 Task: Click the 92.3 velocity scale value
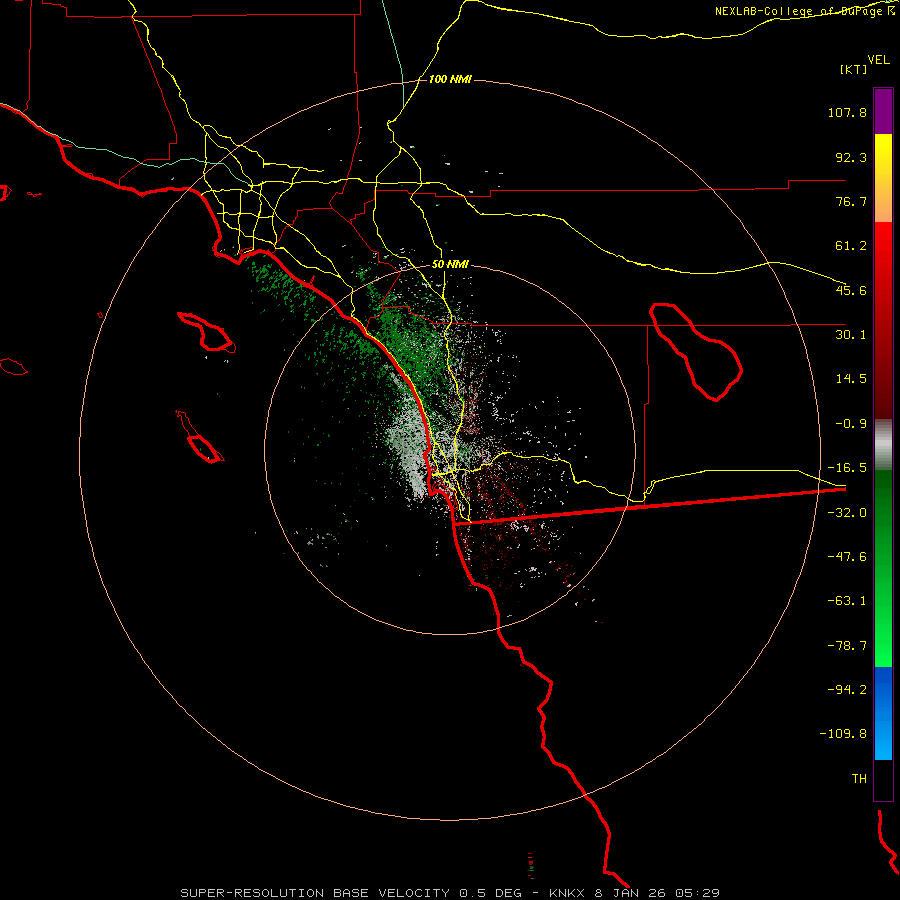point(851,157)
